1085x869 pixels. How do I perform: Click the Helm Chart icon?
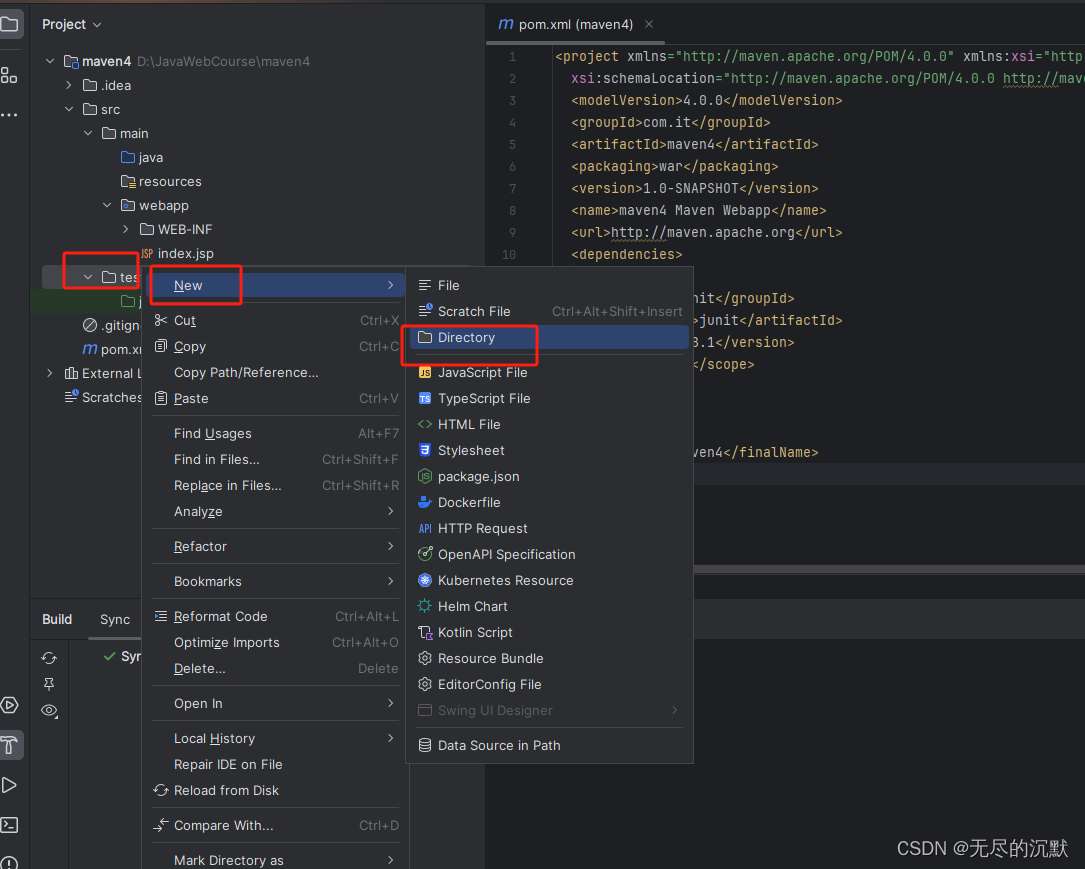coord(425,606)
